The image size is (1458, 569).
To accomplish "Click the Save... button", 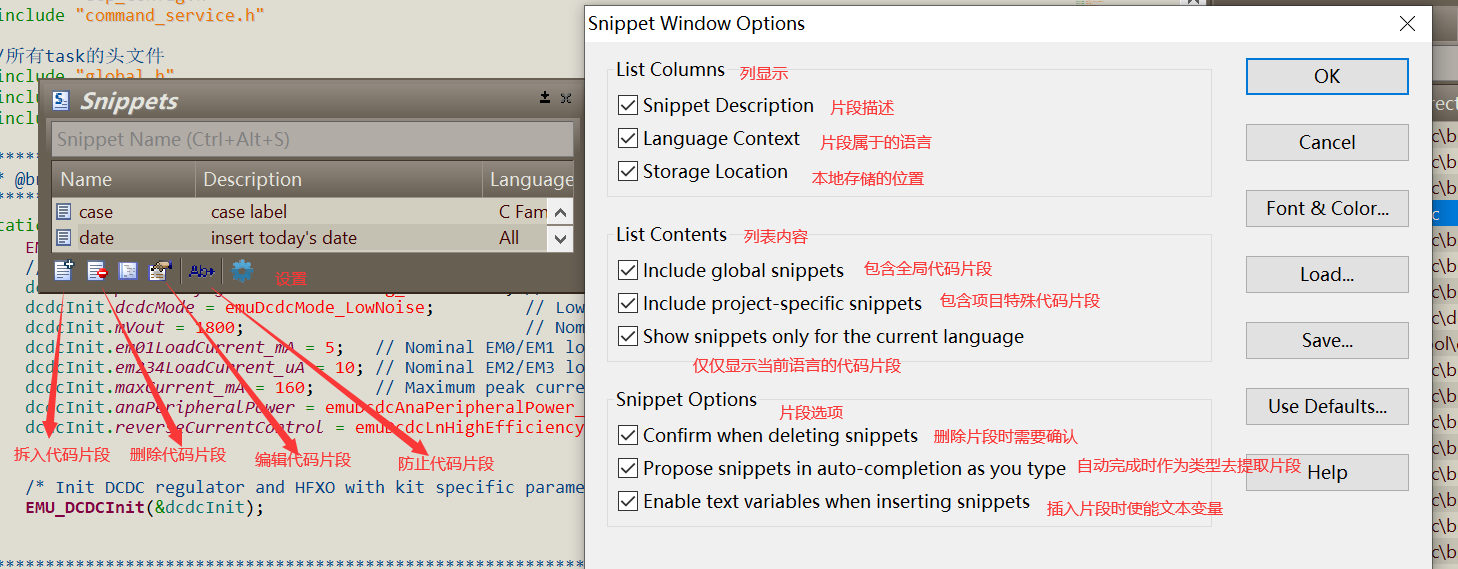I will pyautogui.click(x=1327, y=340).
